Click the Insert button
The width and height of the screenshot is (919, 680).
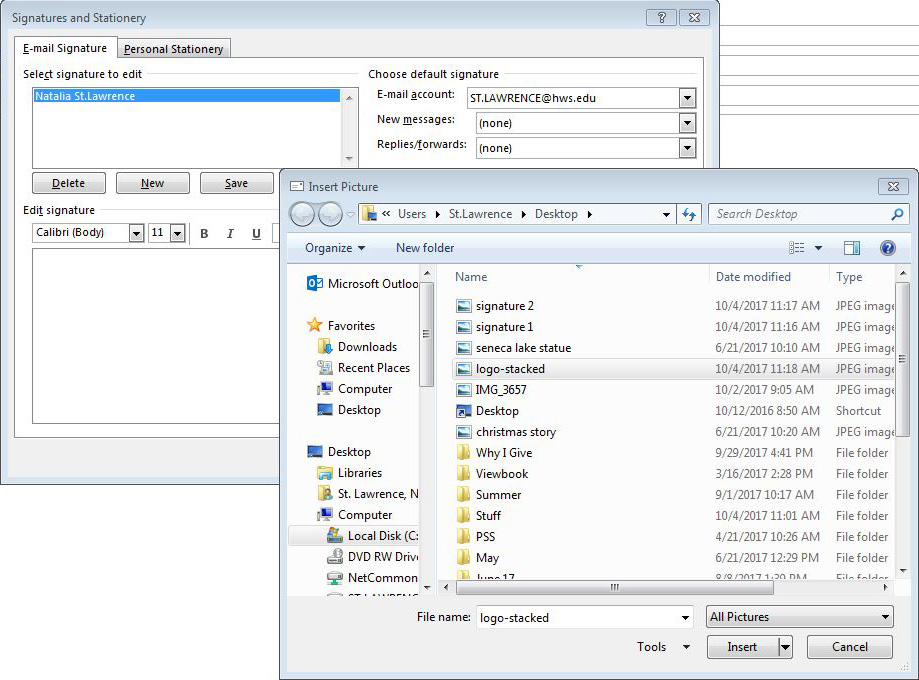click(x=743, y=647)
